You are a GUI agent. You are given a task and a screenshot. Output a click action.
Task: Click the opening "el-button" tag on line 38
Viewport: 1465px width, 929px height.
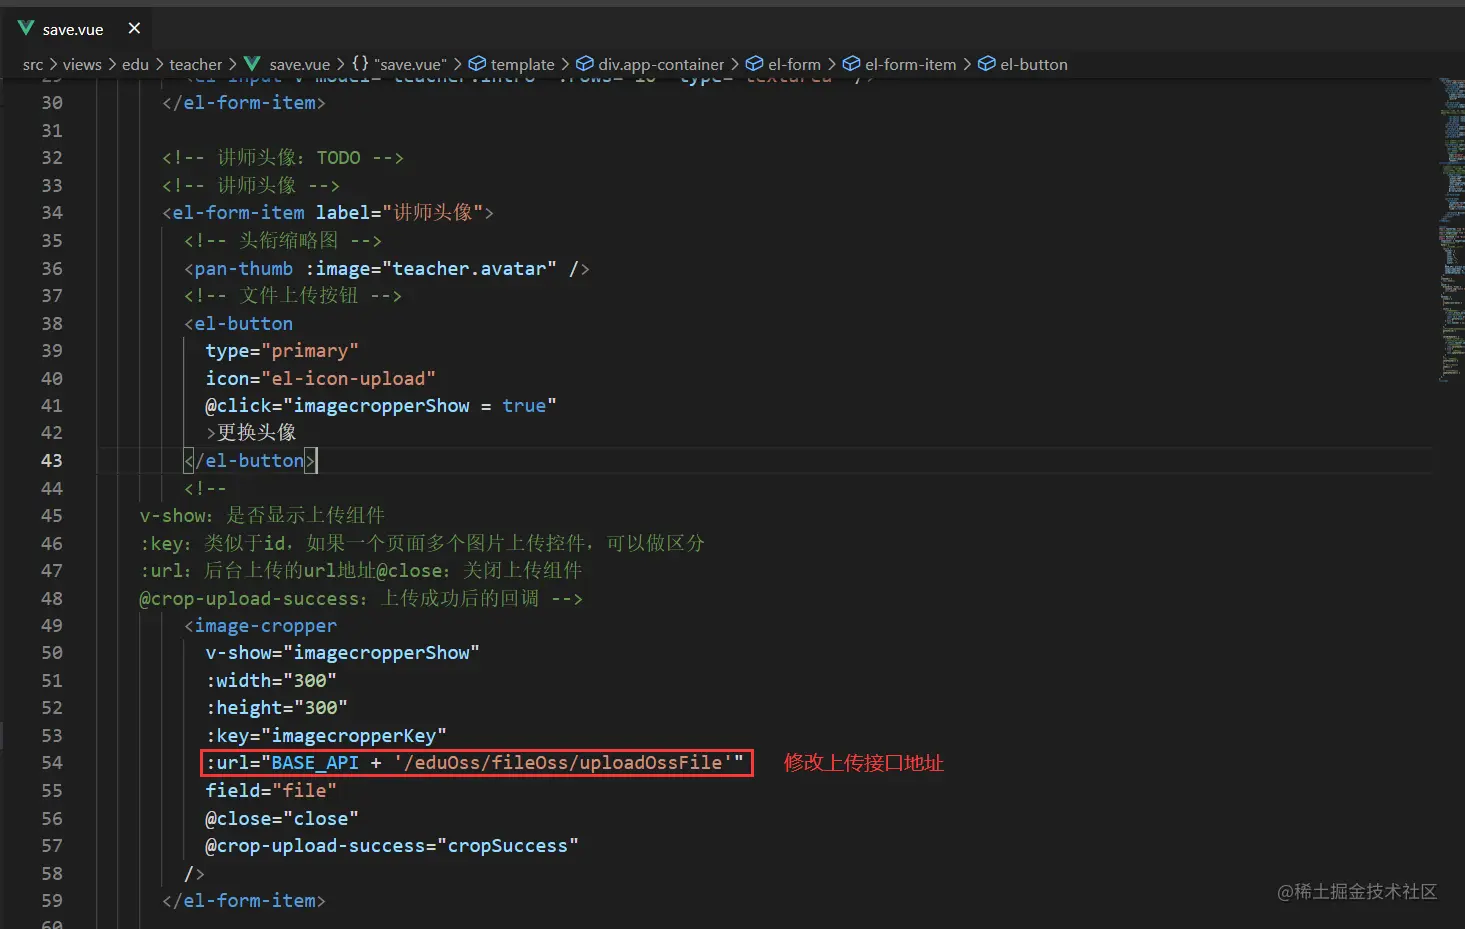244,324
